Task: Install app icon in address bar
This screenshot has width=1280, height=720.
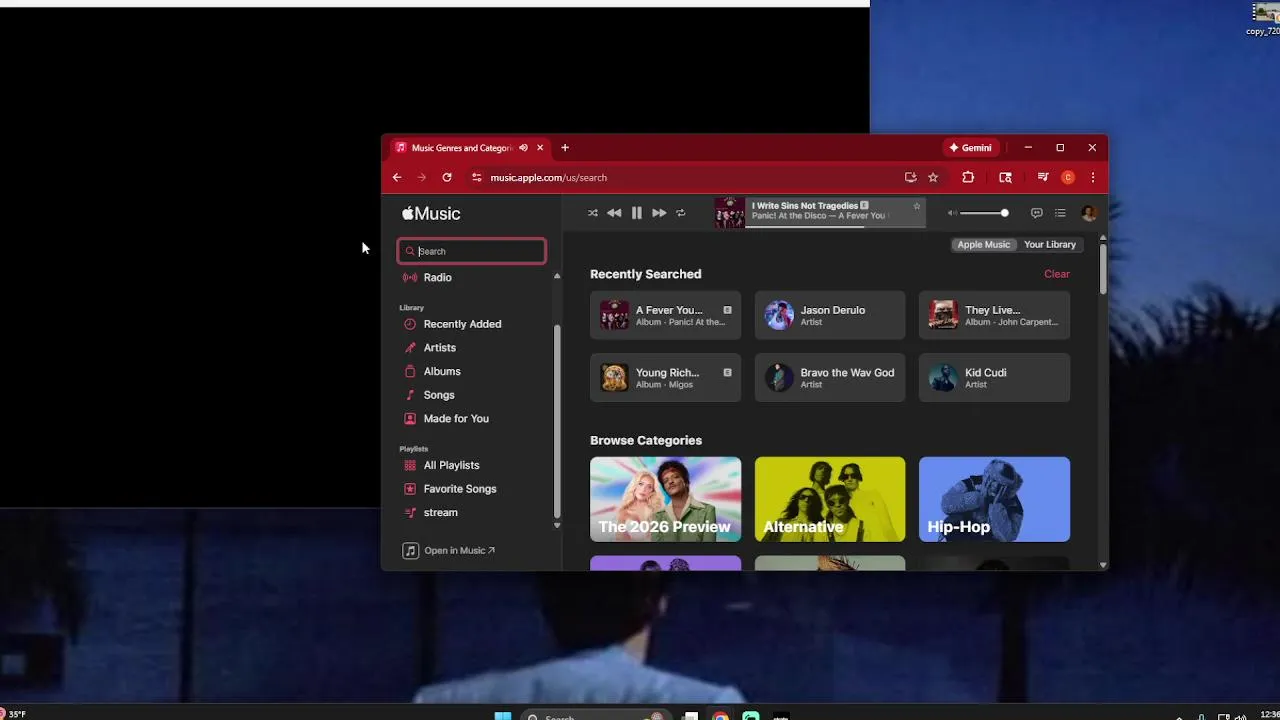Action: tap(910, 177)
